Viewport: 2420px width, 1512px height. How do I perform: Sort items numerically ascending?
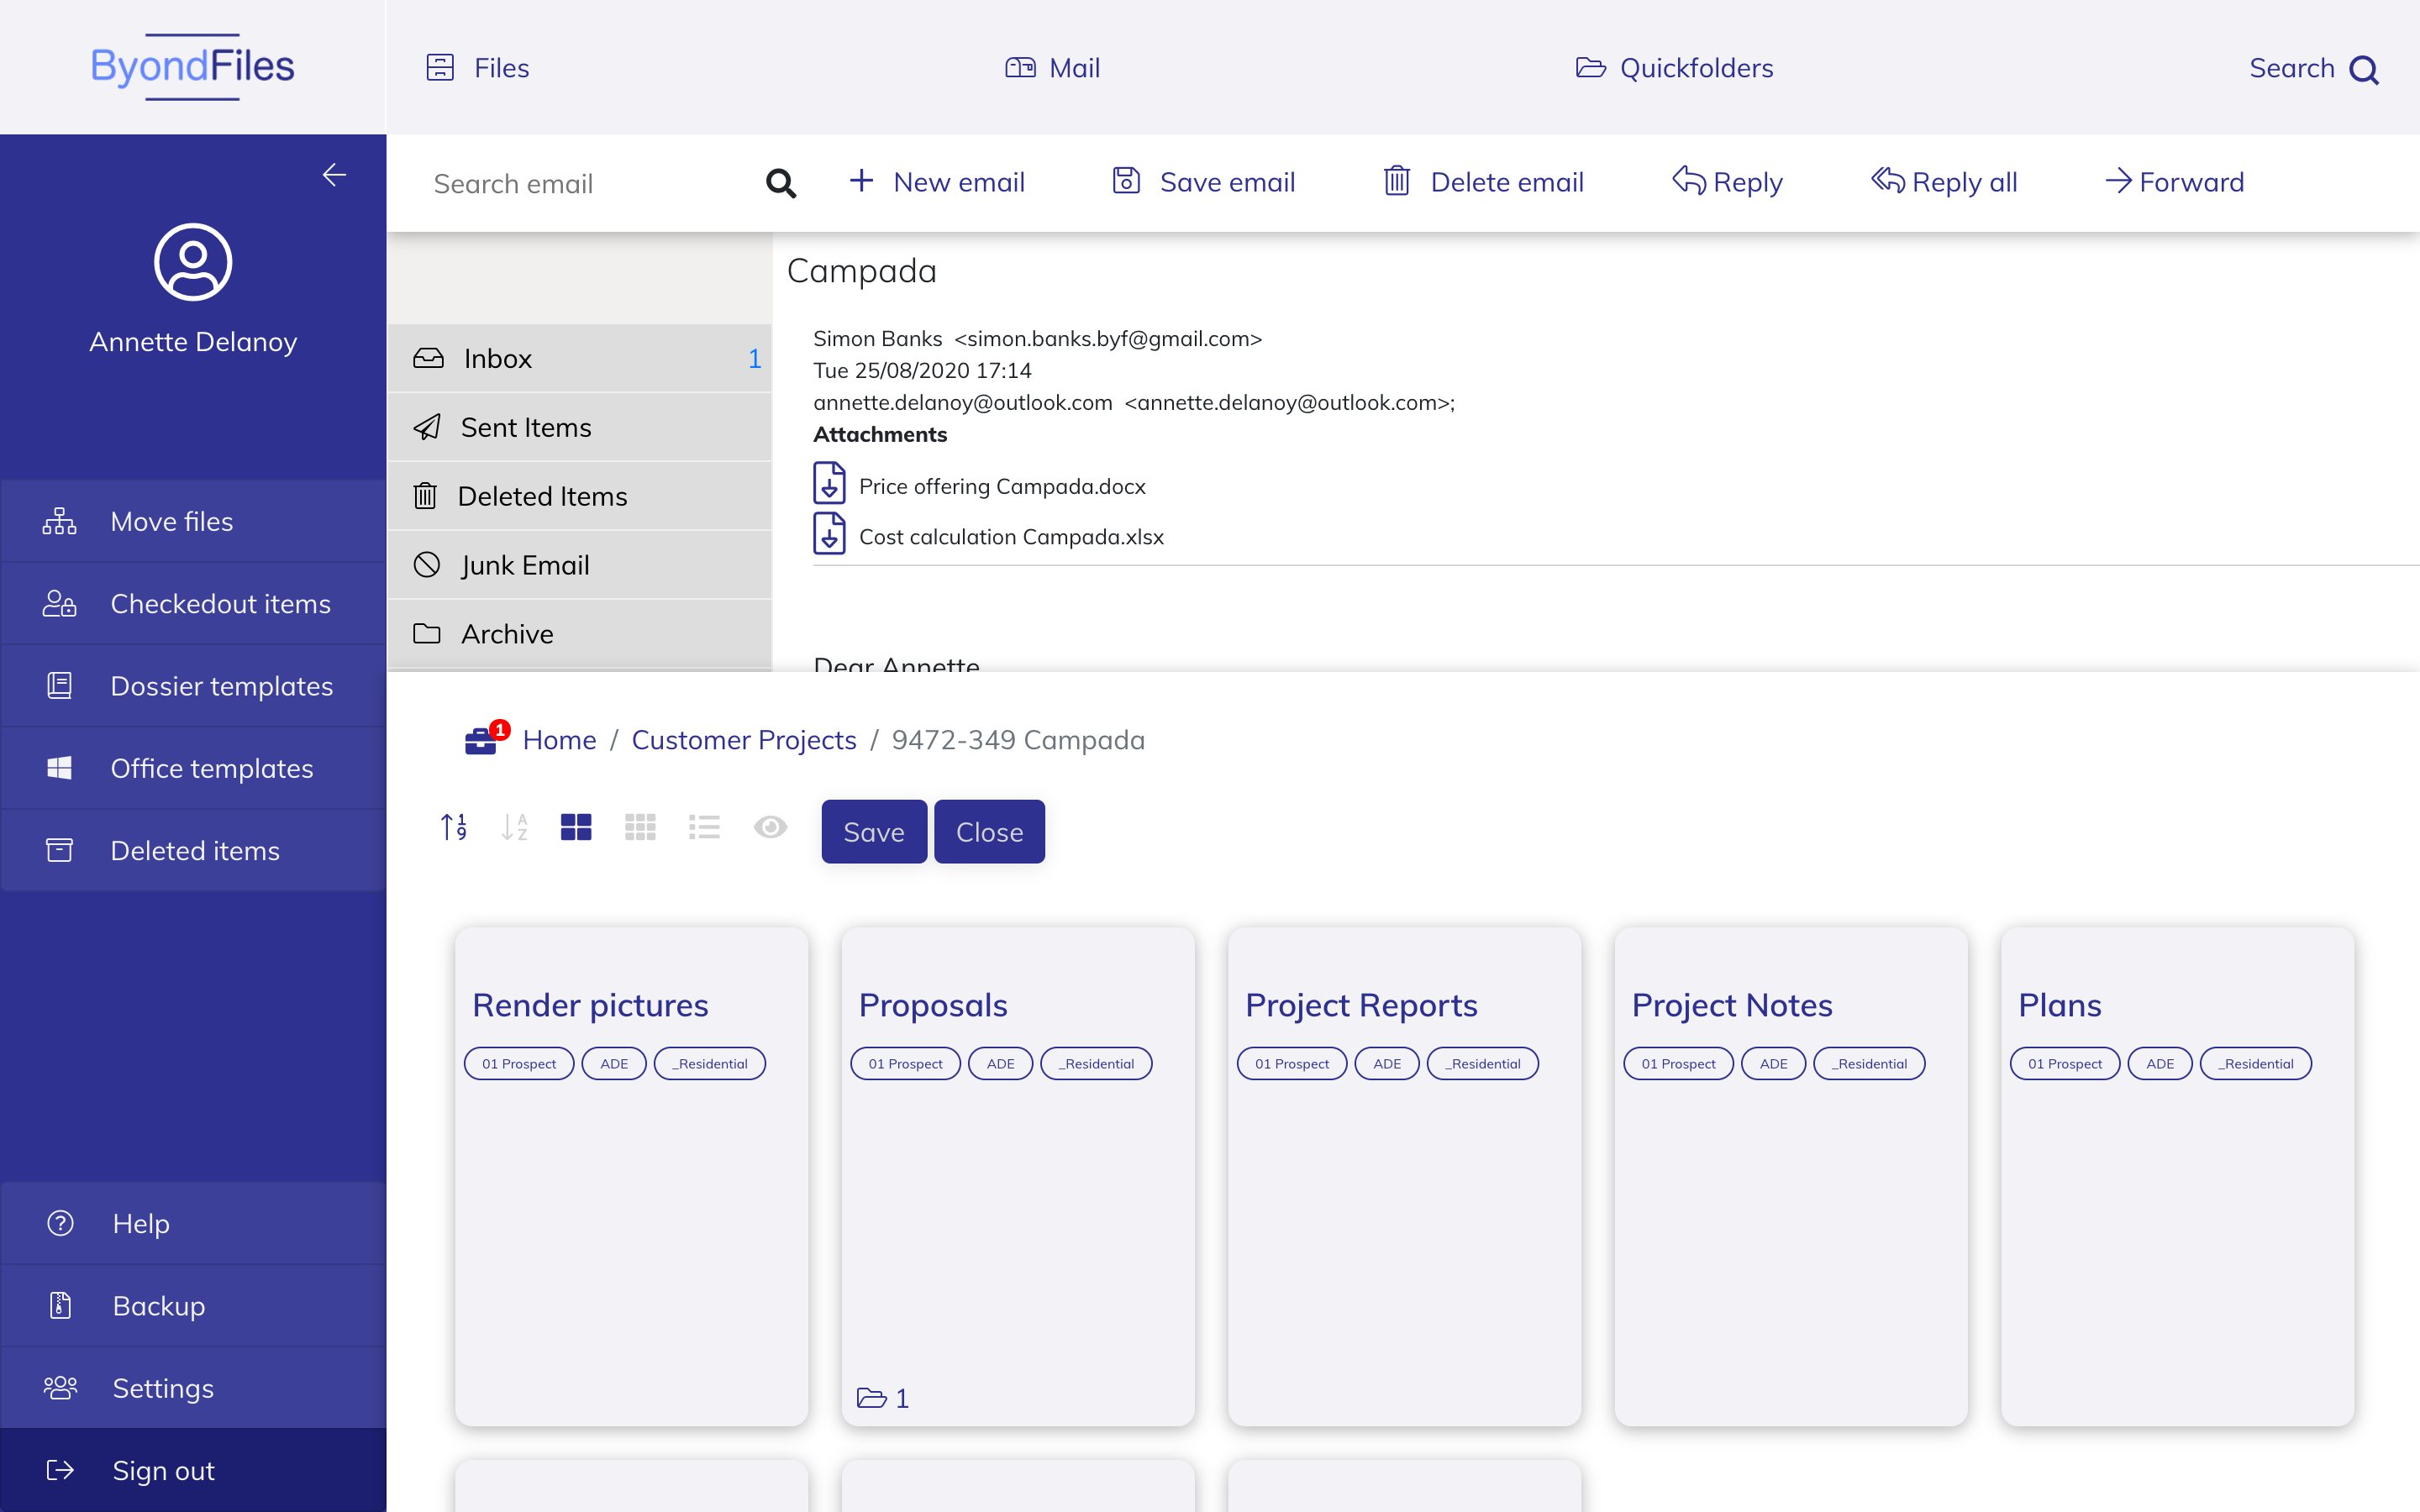coord(453,828)
